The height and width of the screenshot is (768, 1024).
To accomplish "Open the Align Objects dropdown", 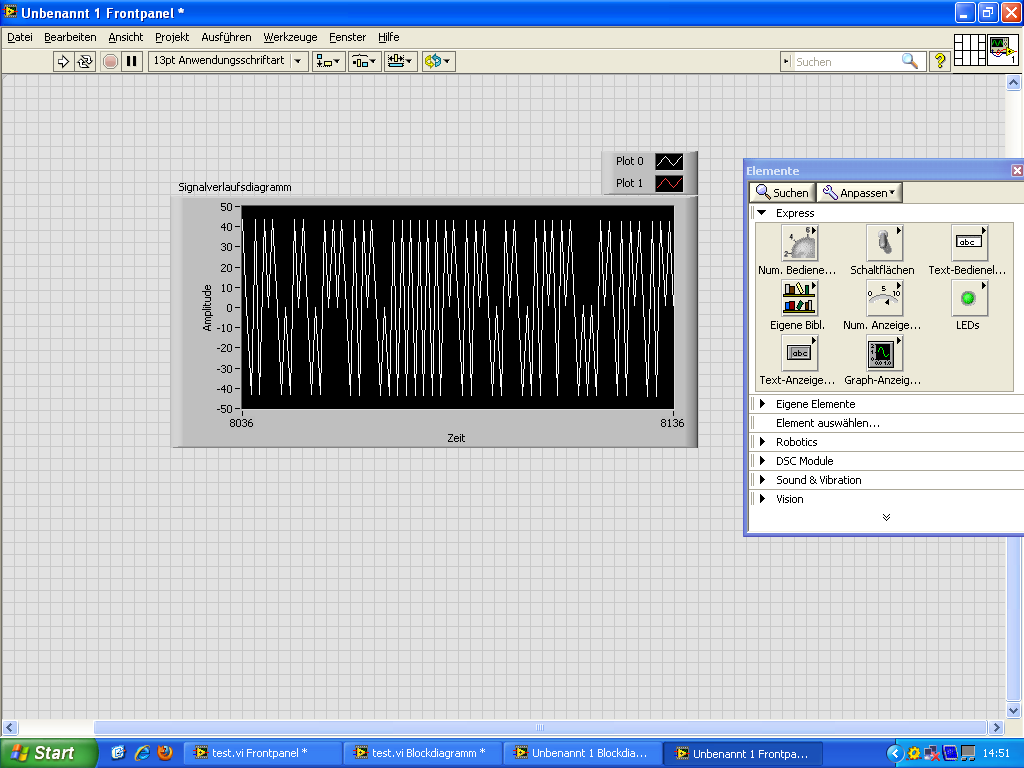I will (x=328, y=61).
